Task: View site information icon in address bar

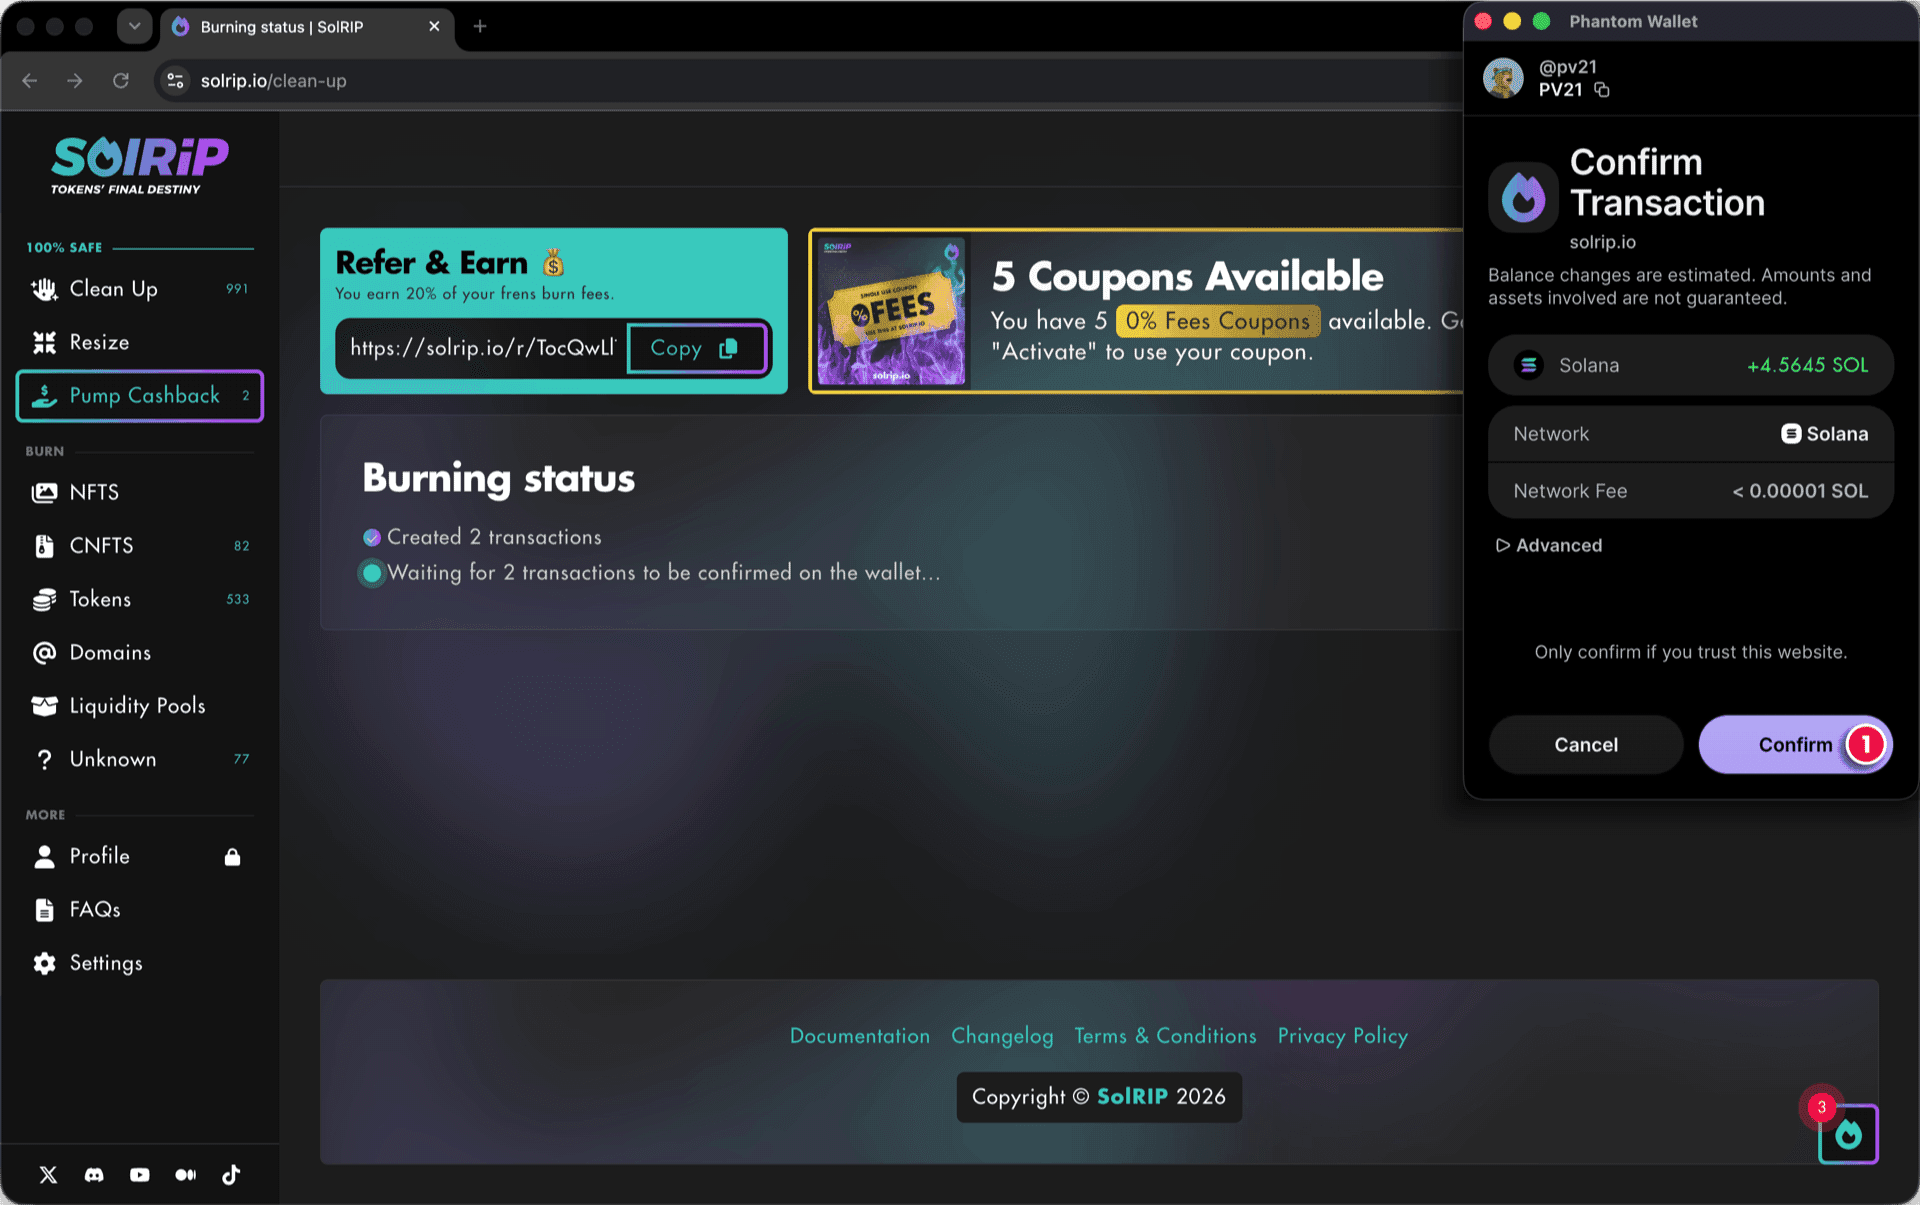Action: 175,81
